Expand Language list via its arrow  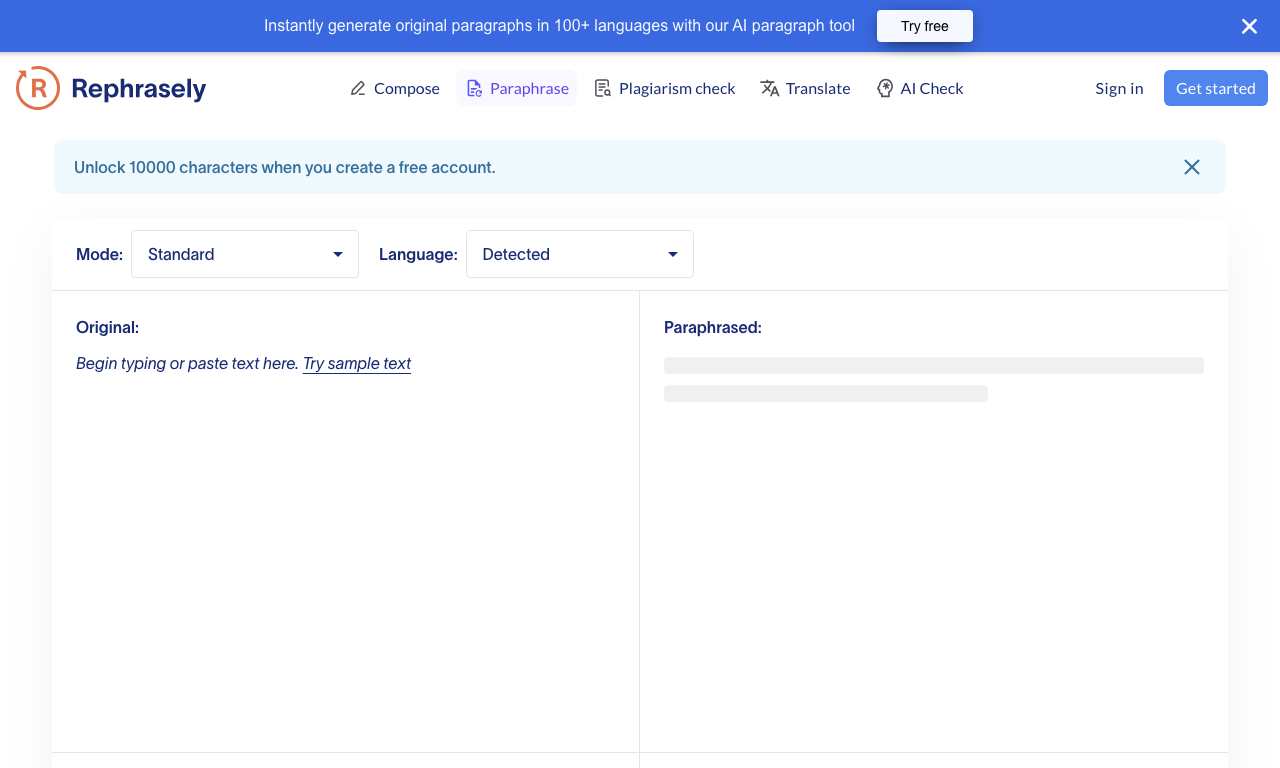(x=673, y=254)
